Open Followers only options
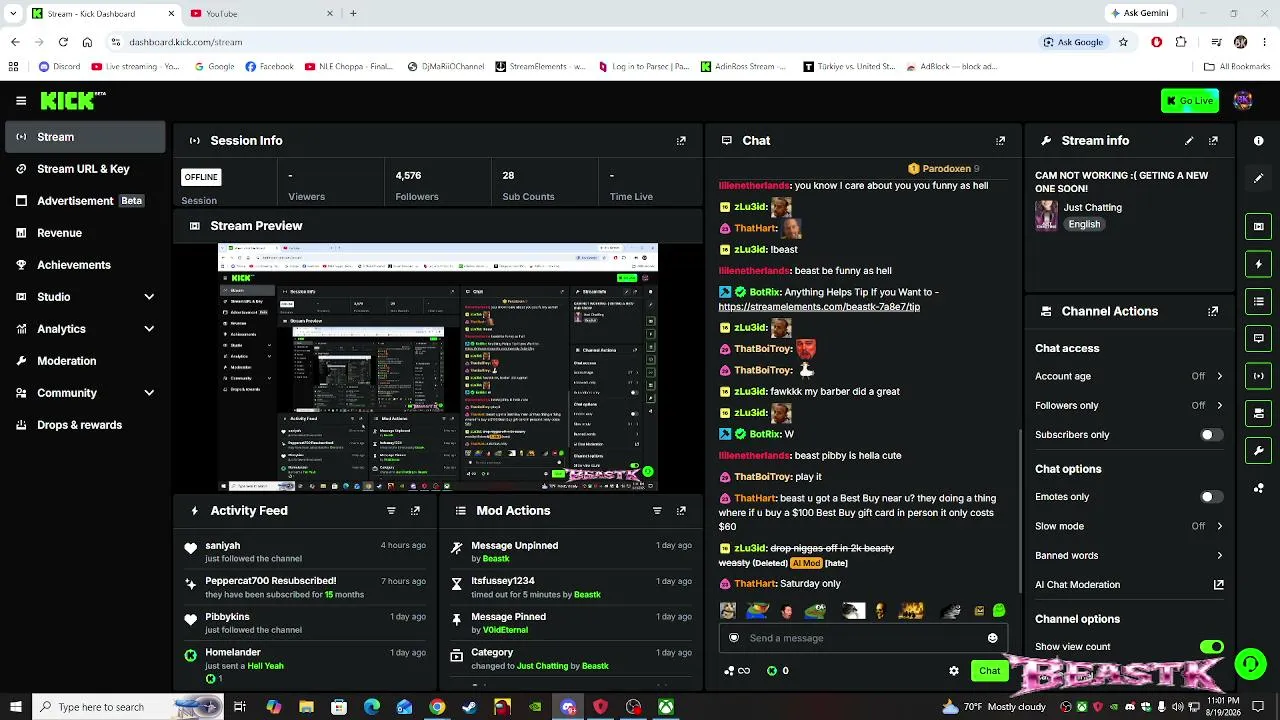The image size is (1280, 720). (1129, 406)
